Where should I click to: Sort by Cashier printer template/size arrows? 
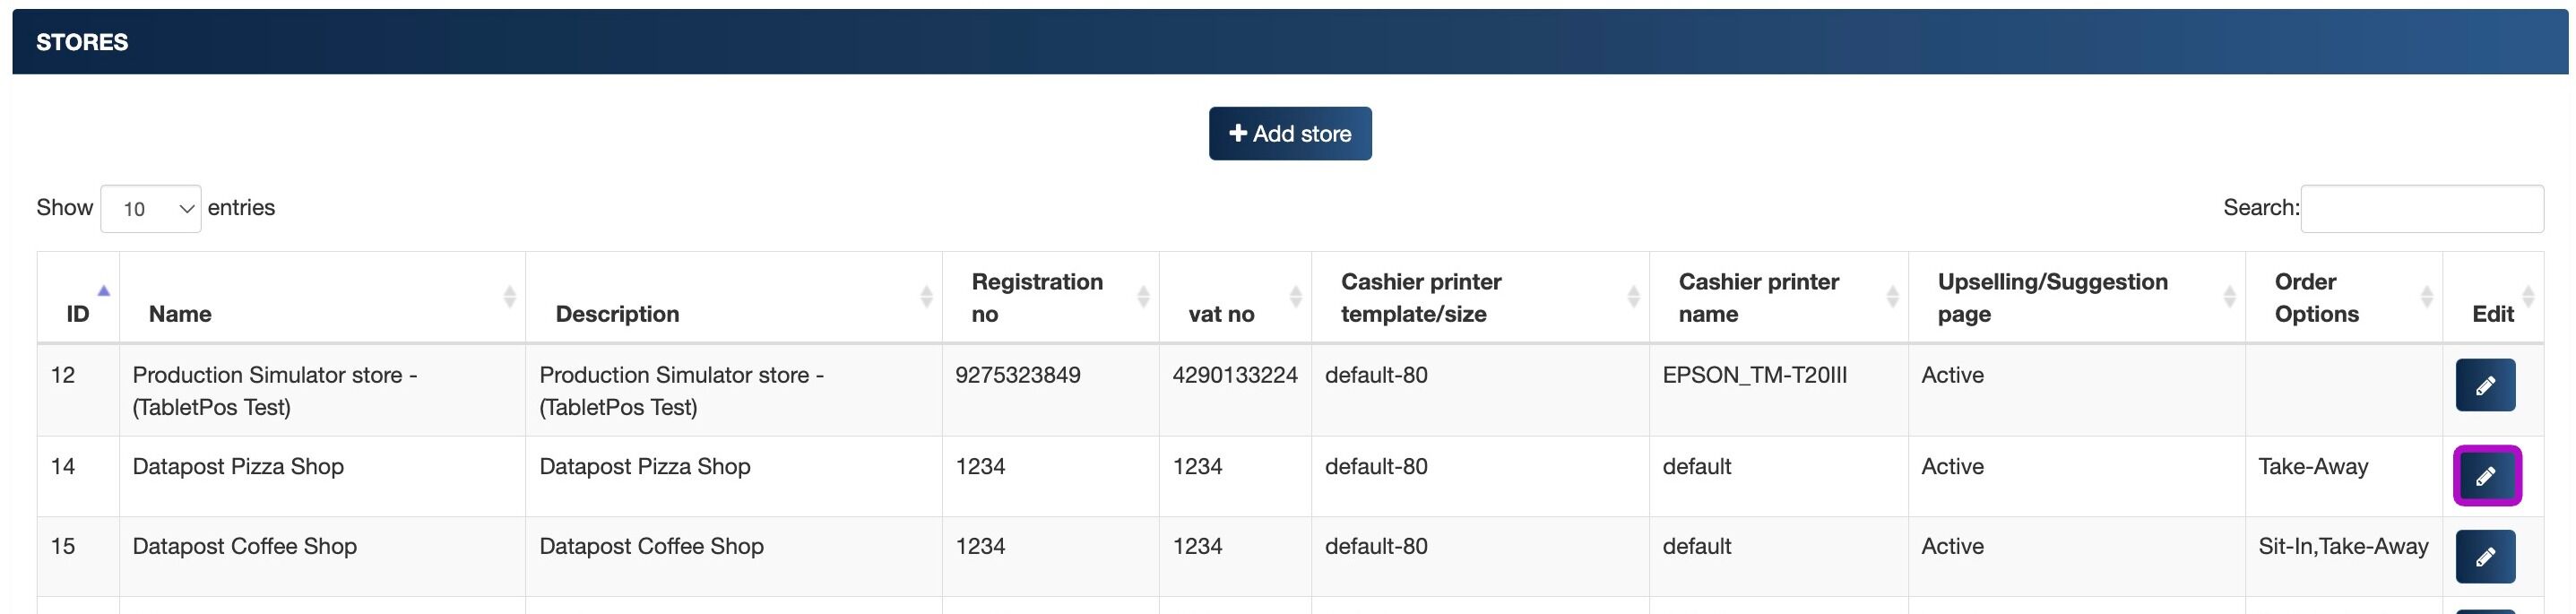1633,296
